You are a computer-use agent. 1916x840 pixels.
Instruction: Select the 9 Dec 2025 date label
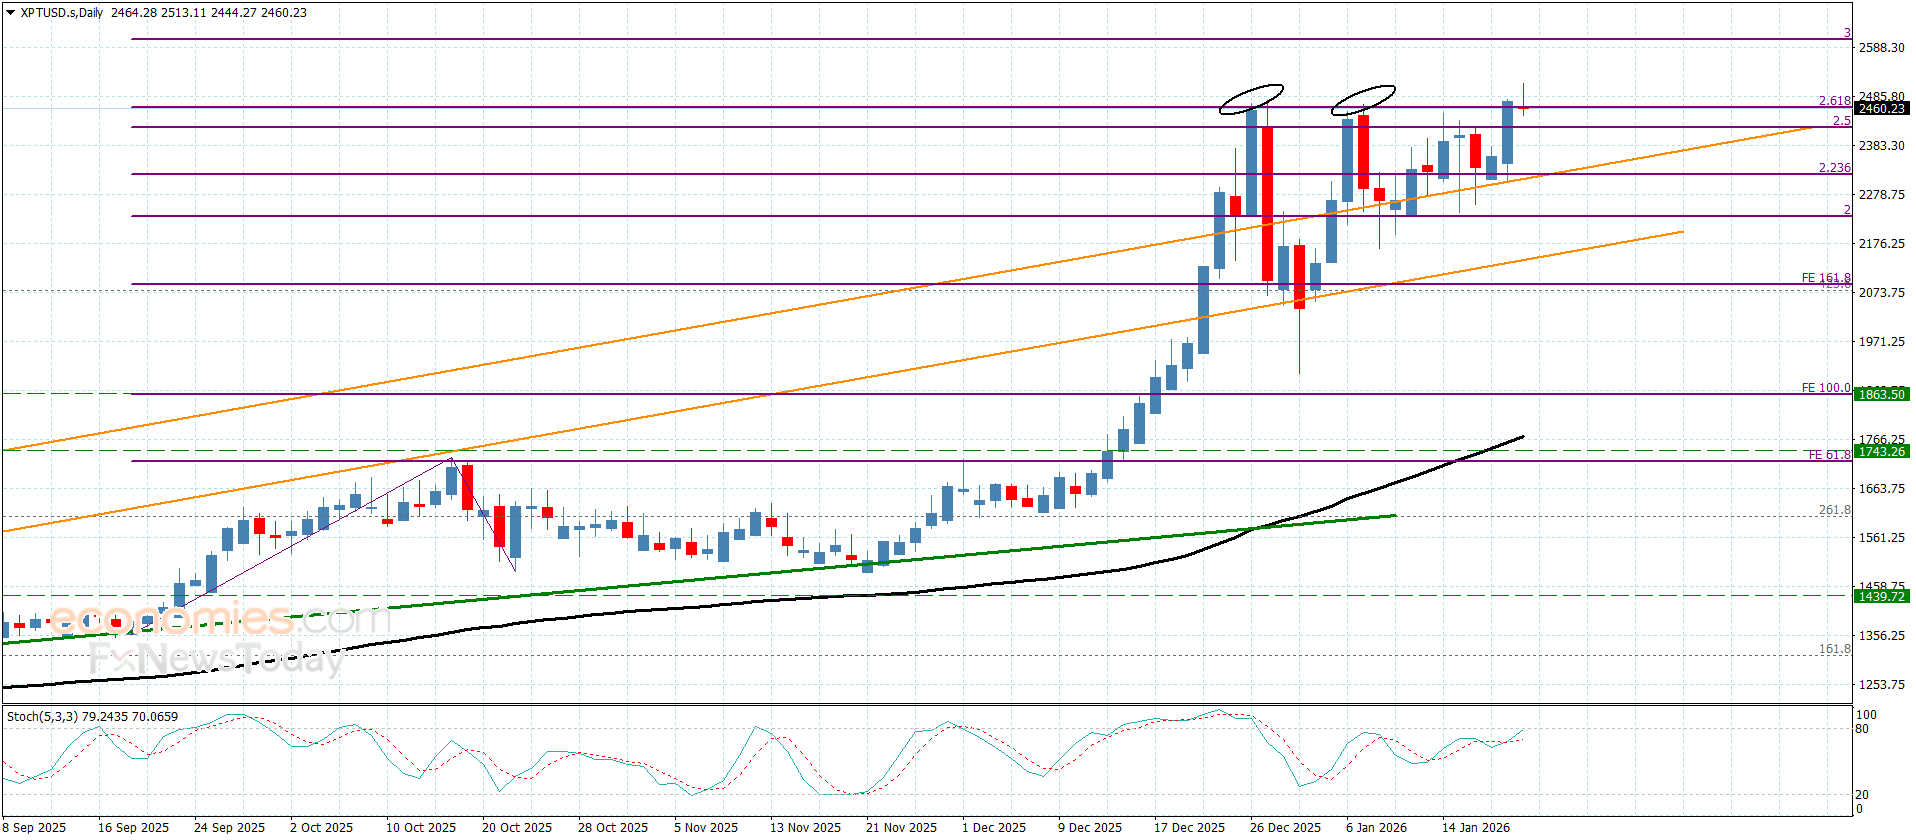[x=1090, y=827]
